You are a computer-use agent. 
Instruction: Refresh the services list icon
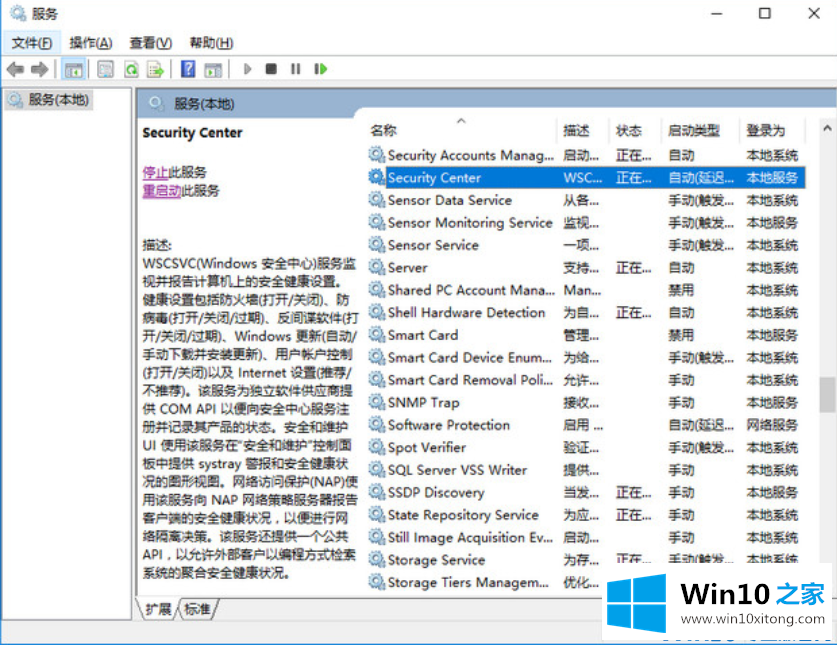click(131, 69)
